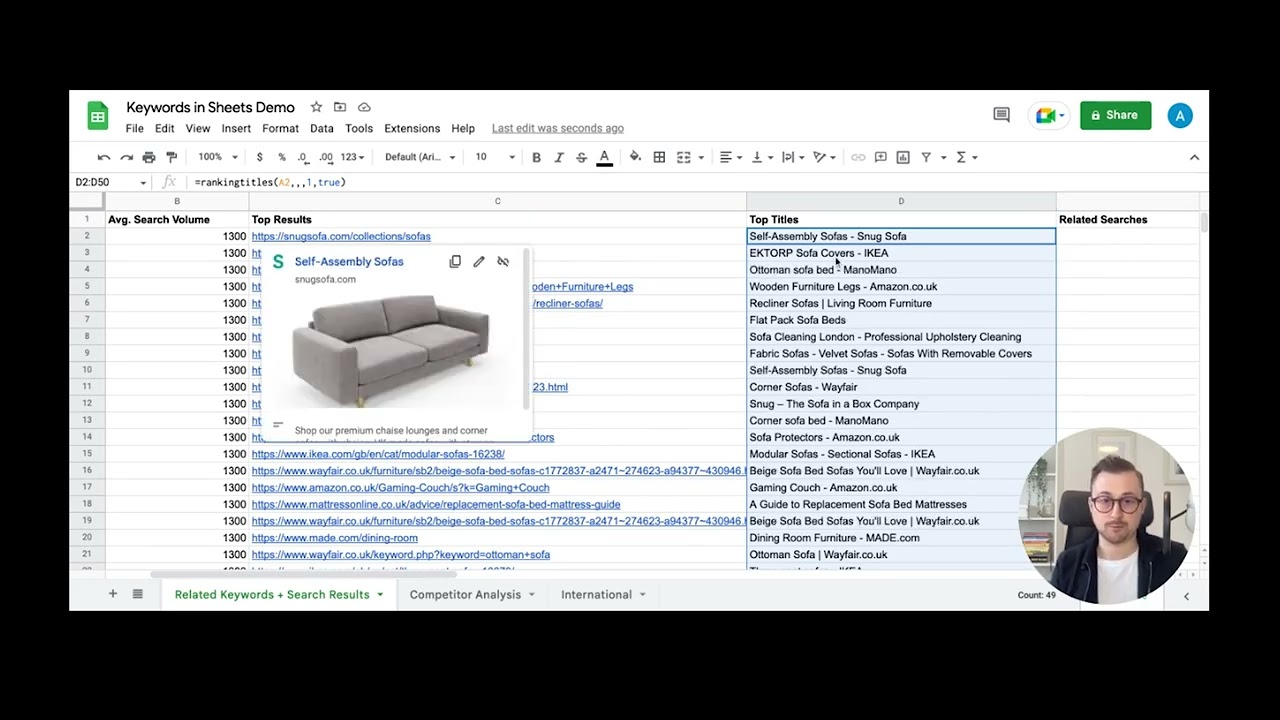Viewport: 1280px width, 720px height.
Task: Open the Help menu
Action: point(463,128)
